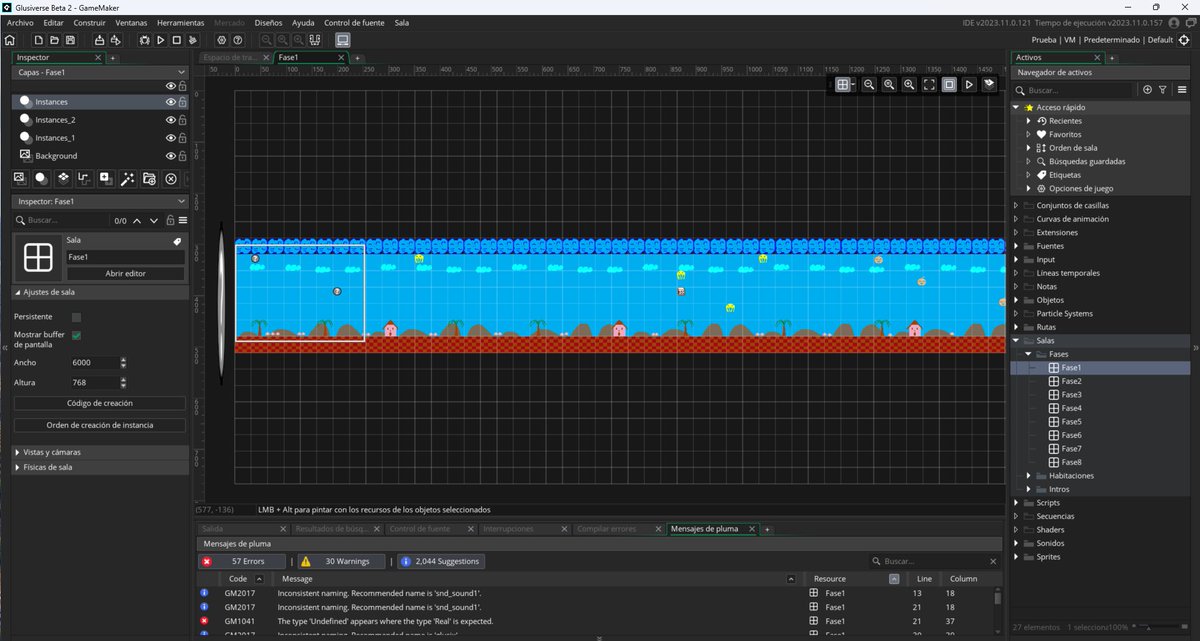Image resolution: width=1200 pixels, height=641 pixels.
Task: Delete the selected layer with X icon
Action: click(171, 178)
